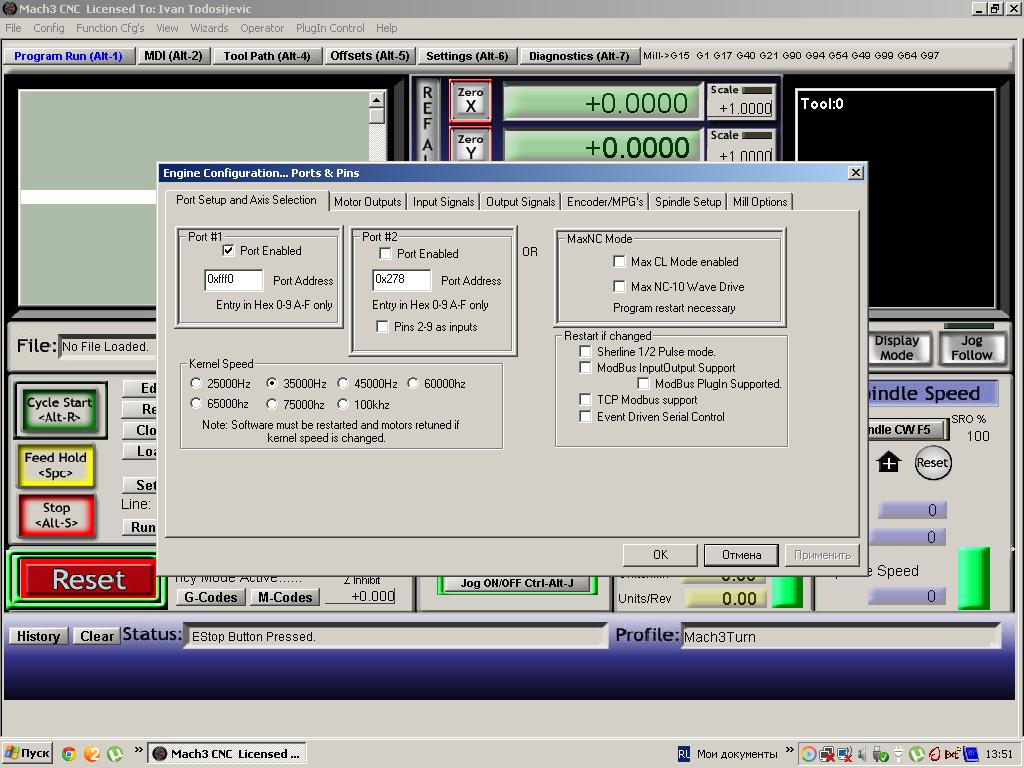Screen dimensions: 1024x768
Task: Open Chrome from the taskbar quick launch
Action: 69,754
